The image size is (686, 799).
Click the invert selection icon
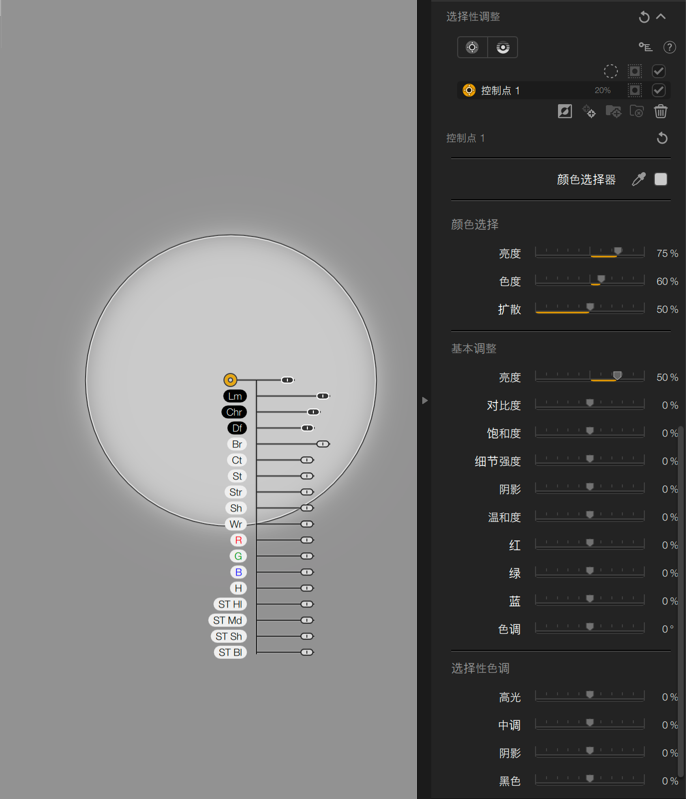point(565,111)
